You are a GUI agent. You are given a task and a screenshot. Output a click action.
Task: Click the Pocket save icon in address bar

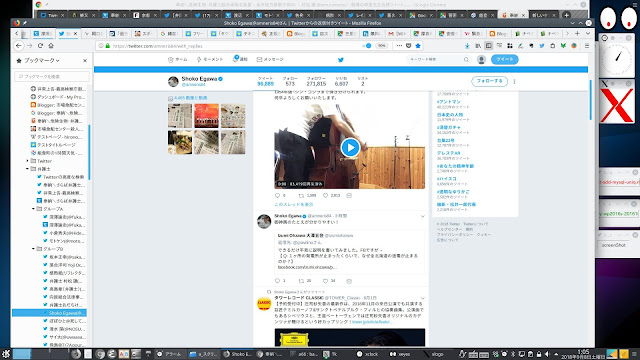click(x=409, y=46)
